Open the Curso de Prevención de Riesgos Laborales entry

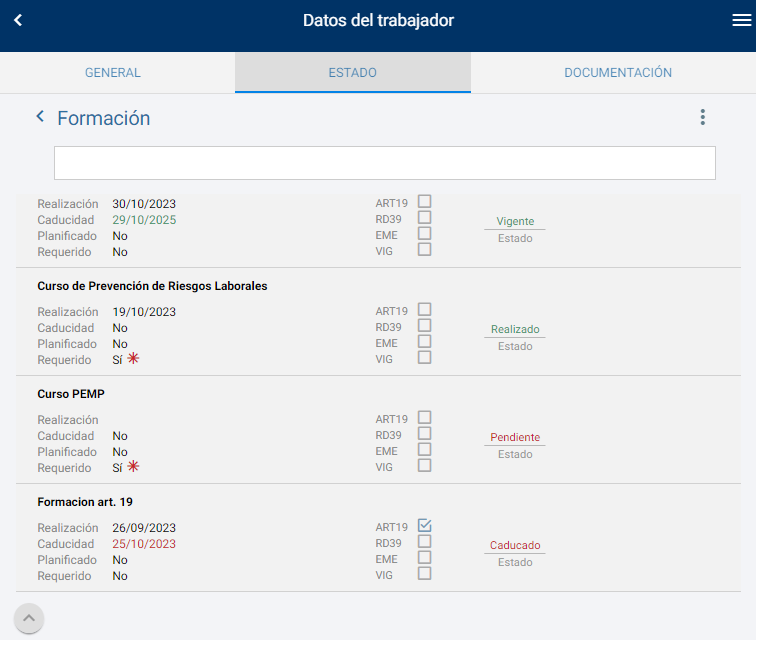point(152,286)
